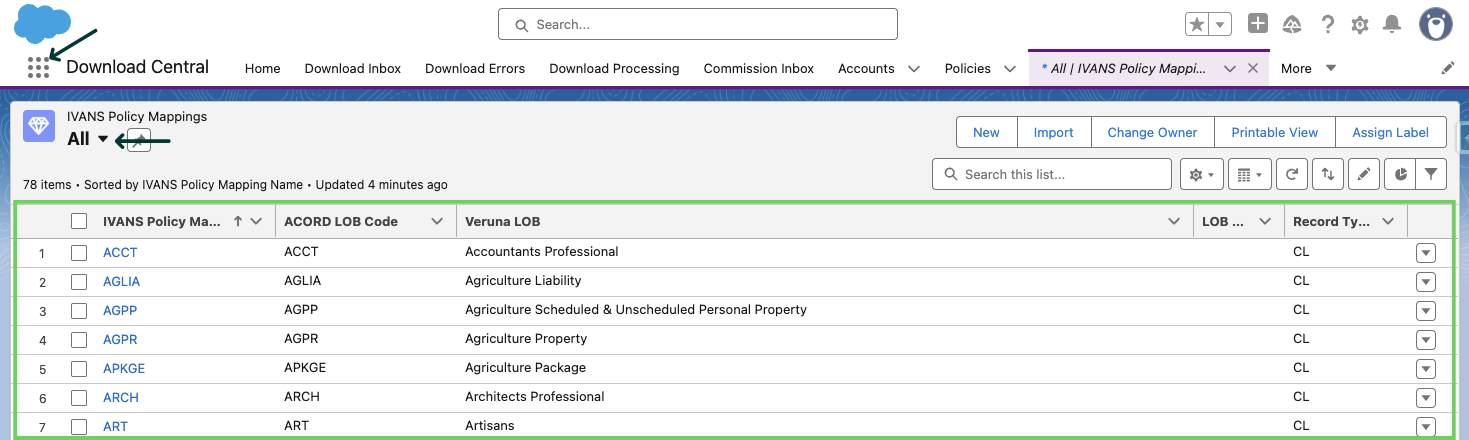Pin this list view
This screenshot has width=1469, height=440.
point(139,140)
